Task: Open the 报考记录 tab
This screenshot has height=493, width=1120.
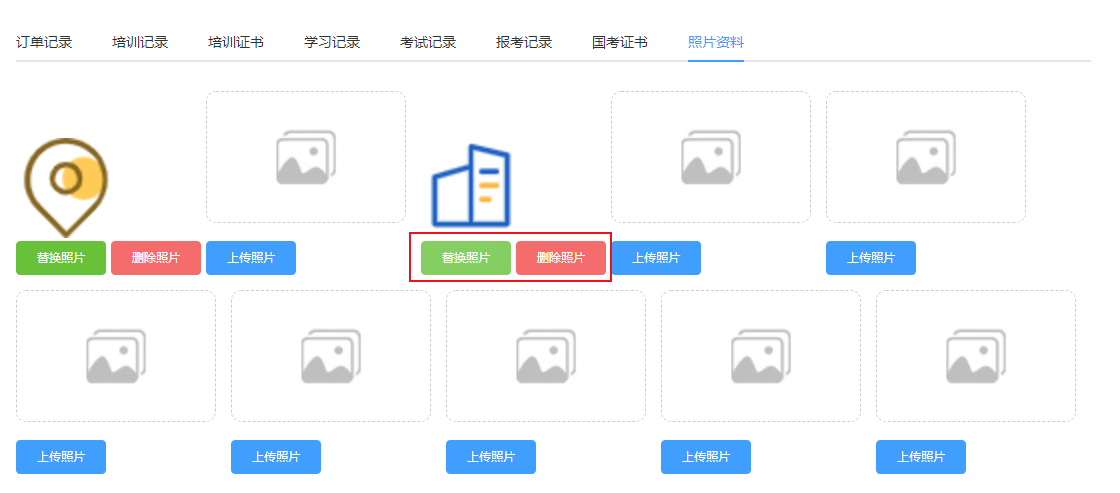Action: 524,42
